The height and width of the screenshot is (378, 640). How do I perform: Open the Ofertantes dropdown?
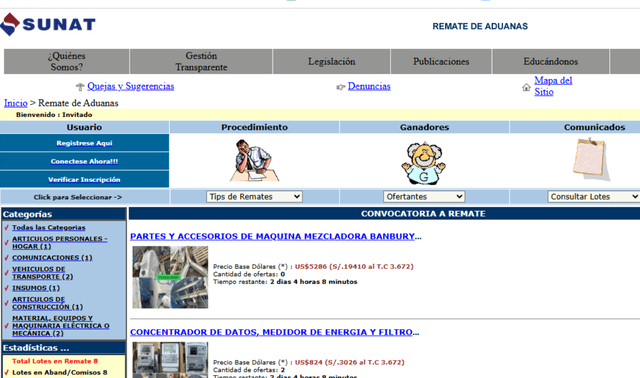(x=424, y=197)
